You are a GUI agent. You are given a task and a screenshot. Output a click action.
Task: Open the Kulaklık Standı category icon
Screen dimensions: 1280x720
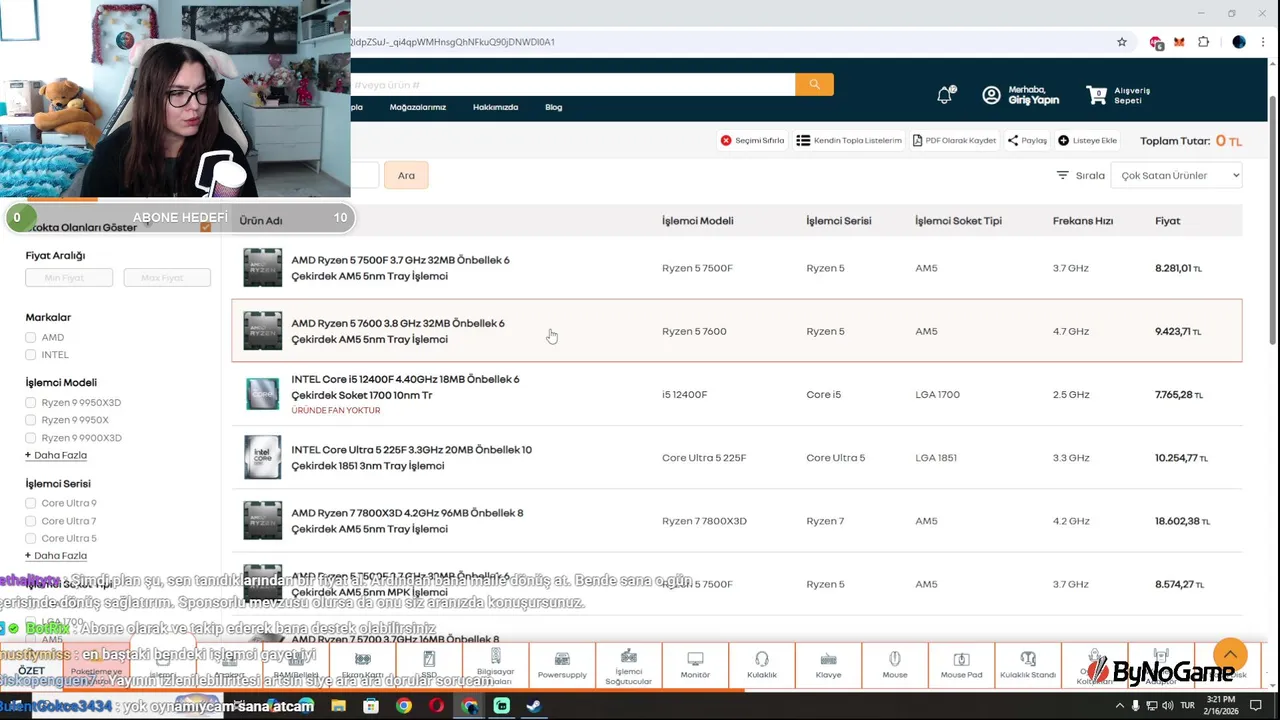click(x=1028, y=665)
